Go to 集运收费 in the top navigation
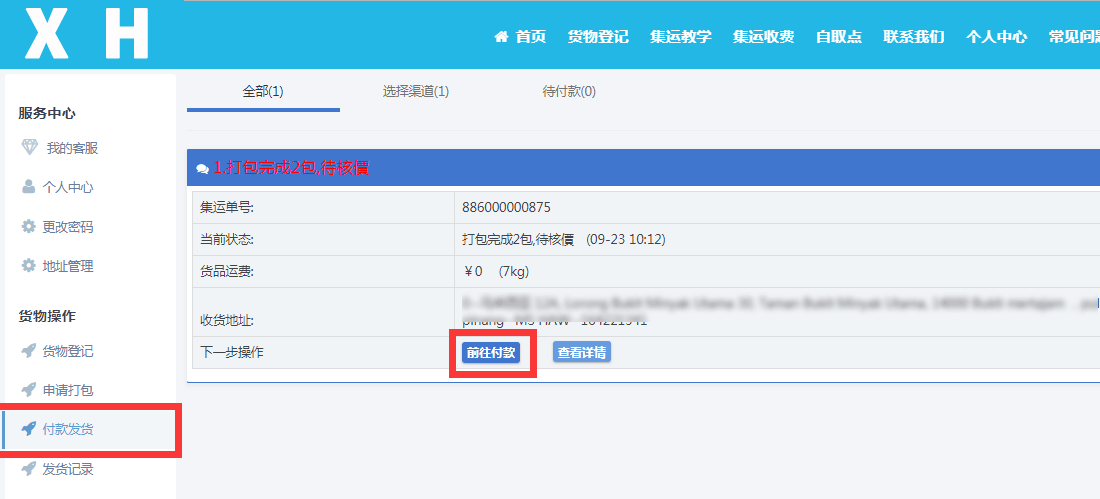 pyautogui.click(x=763, y=37)
